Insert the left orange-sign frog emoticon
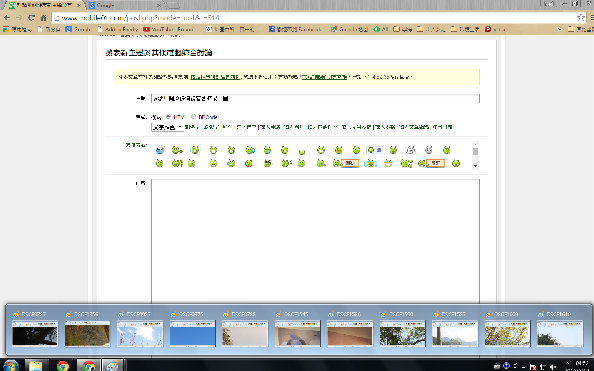The width and height of the screenshot is (594, 371). tap(346, 163)
